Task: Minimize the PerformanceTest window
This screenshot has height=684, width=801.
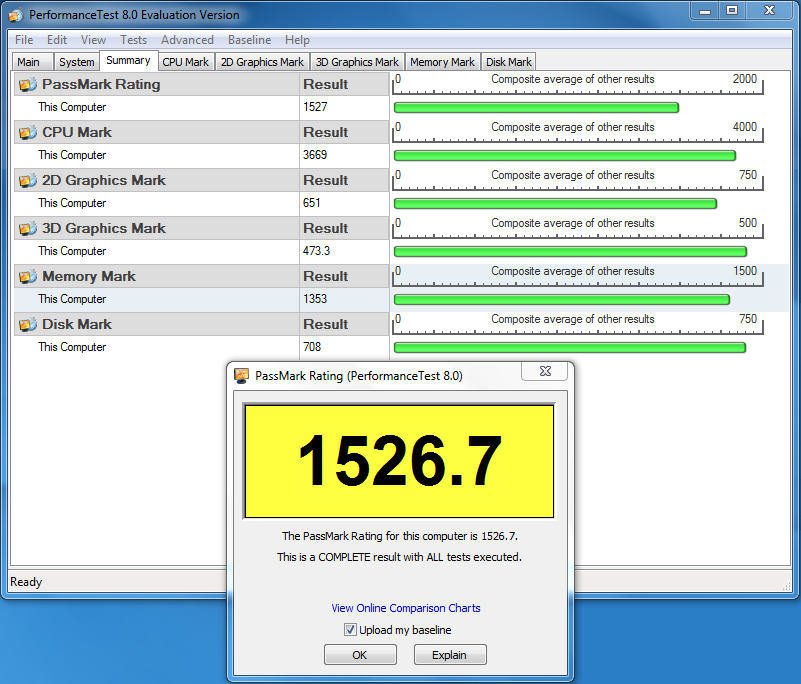Action: click(705, 11)
